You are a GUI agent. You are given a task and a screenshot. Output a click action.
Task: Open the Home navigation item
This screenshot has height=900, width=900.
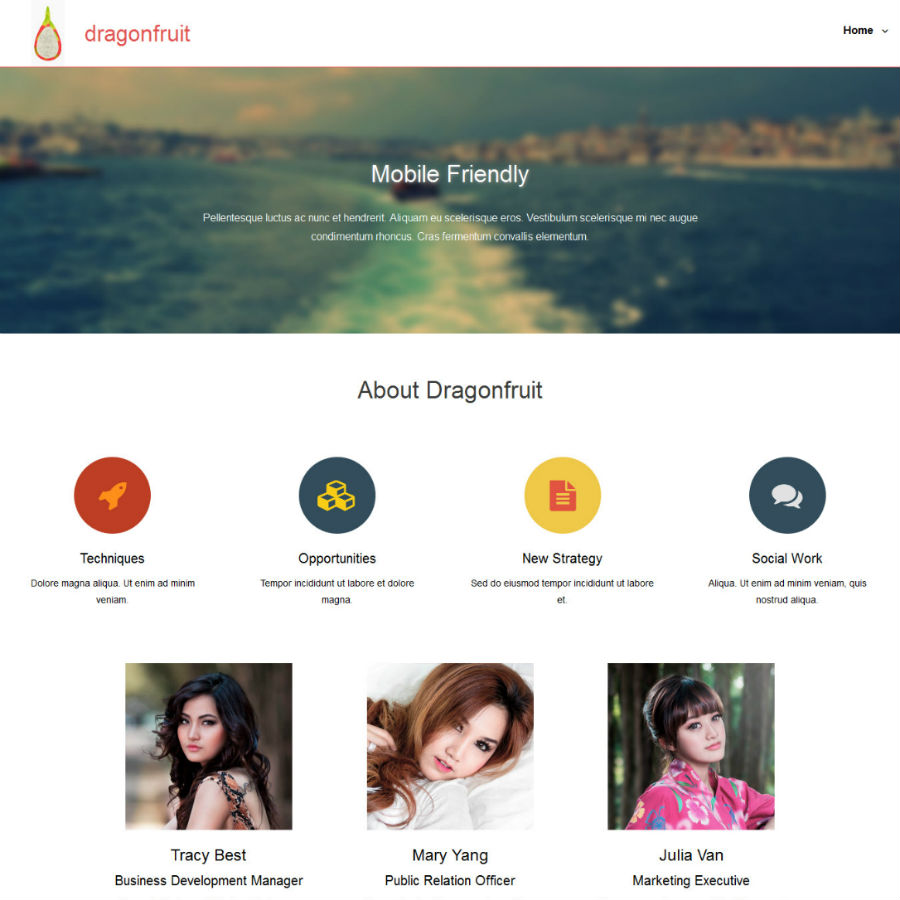pyautogui.click(x=858, y=30)
